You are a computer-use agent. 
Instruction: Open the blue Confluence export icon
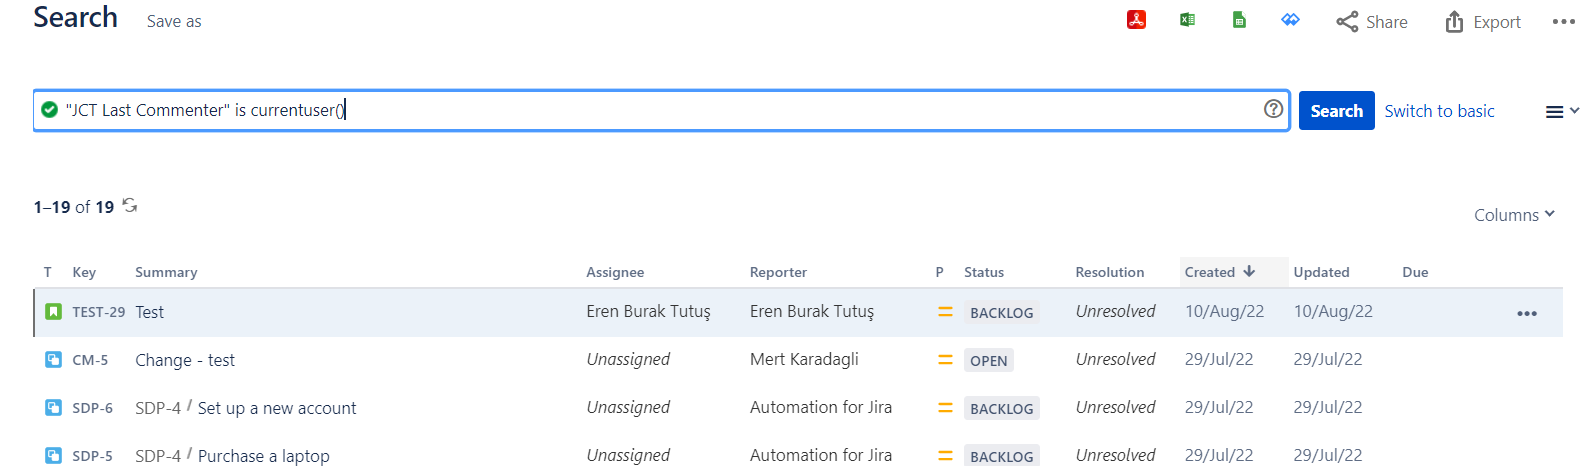[1291, 20]
